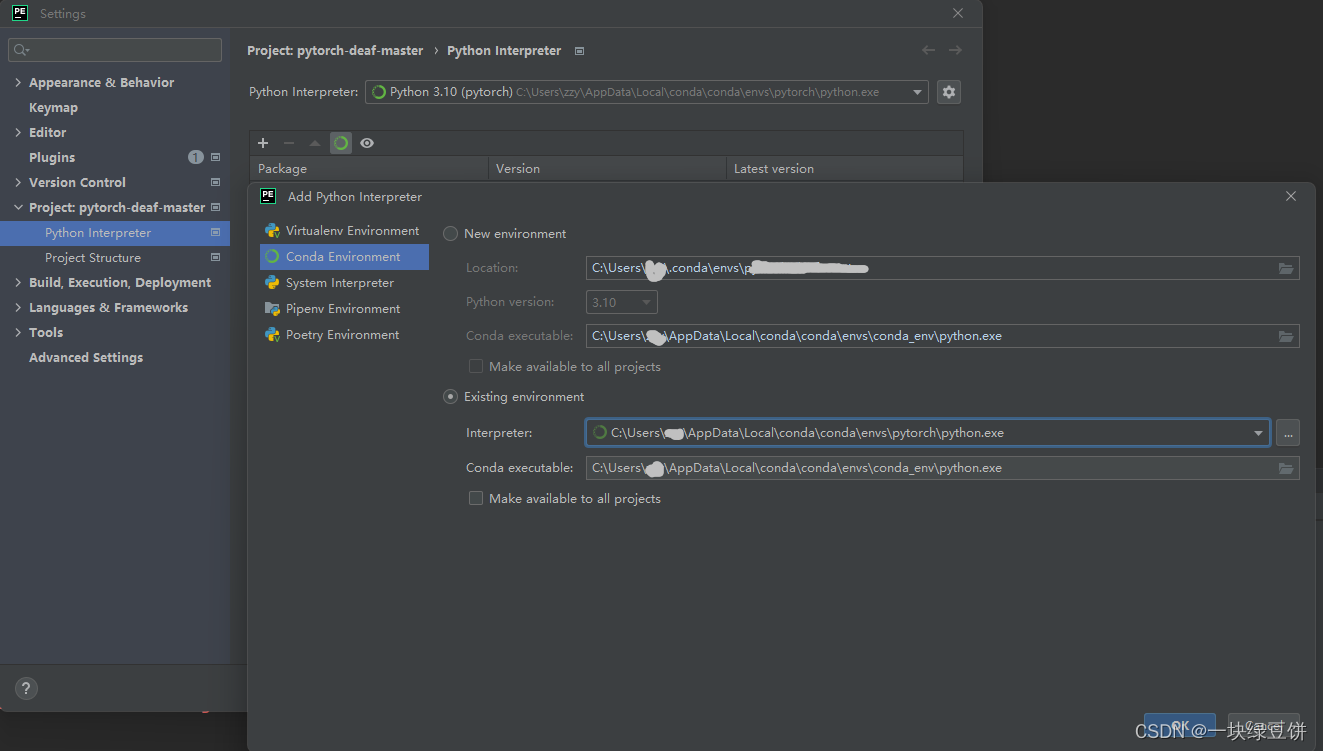Close the Add Python Interpreter dialog
This screenshot has height=751, width=1323.
1291,197
